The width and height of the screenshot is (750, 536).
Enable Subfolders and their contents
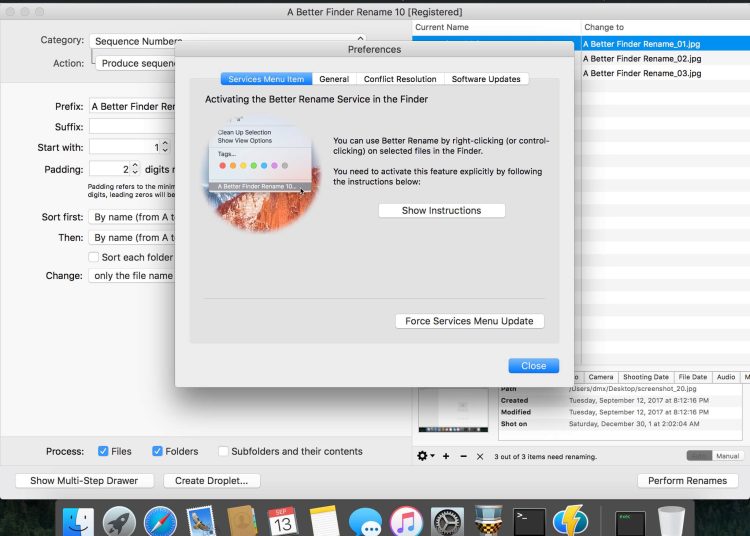click(x=224, y=451)
